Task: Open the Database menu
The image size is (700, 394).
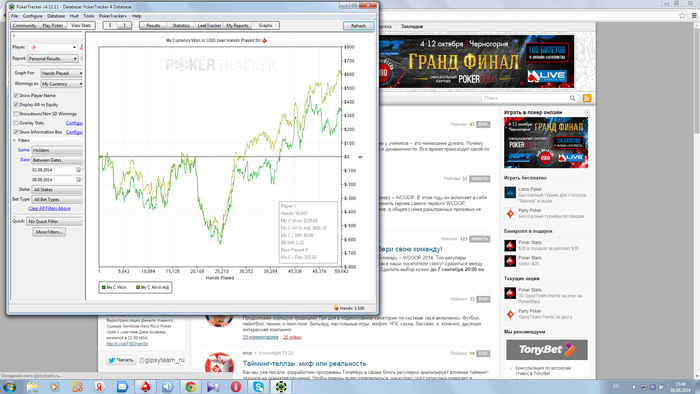Action: pyautogui.click(x=56, y=16)
